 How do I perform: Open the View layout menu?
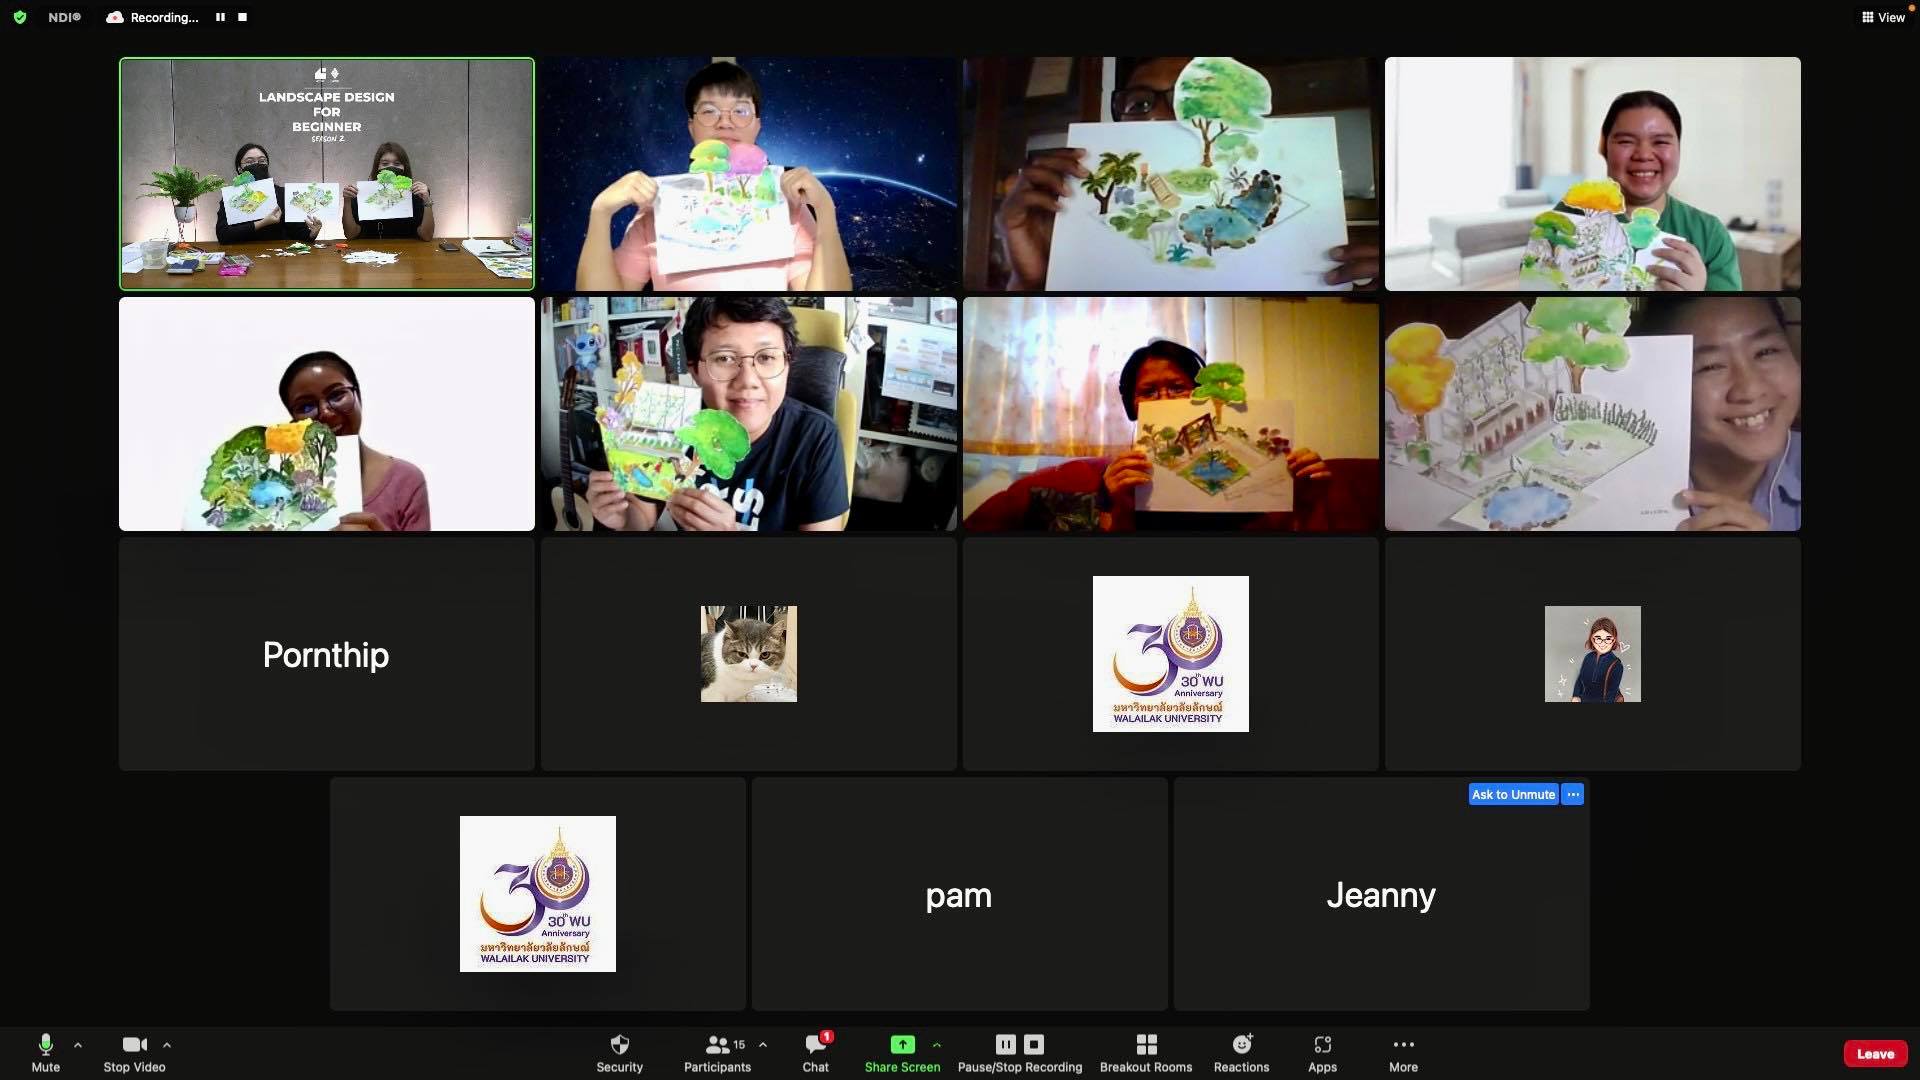pyautogui.click(x=1883, y=17)
